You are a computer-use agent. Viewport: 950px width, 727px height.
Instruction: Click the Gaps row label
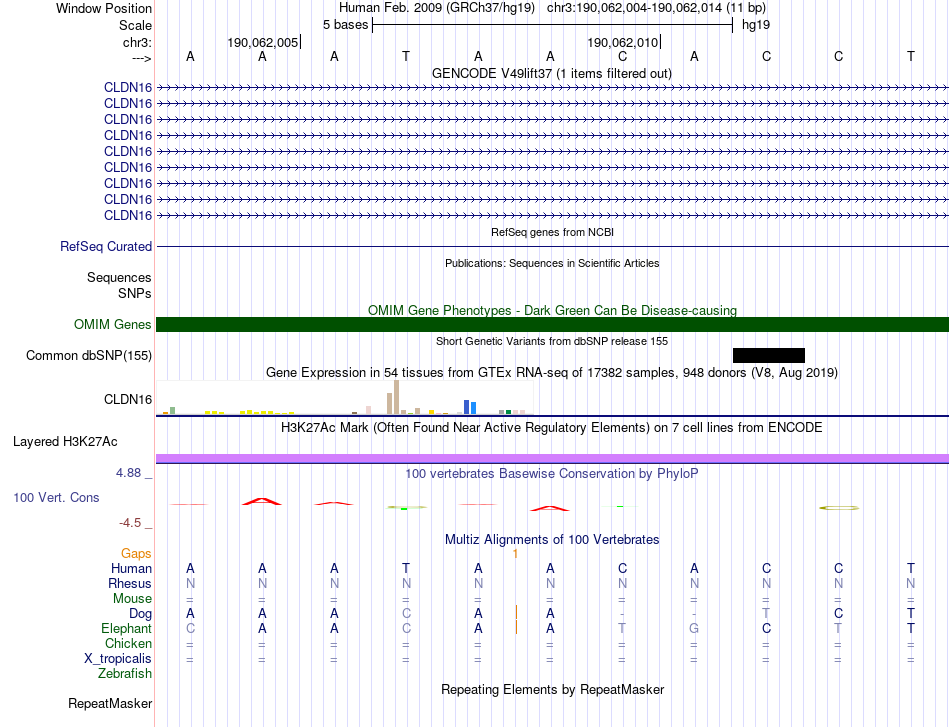pos(136,553)
